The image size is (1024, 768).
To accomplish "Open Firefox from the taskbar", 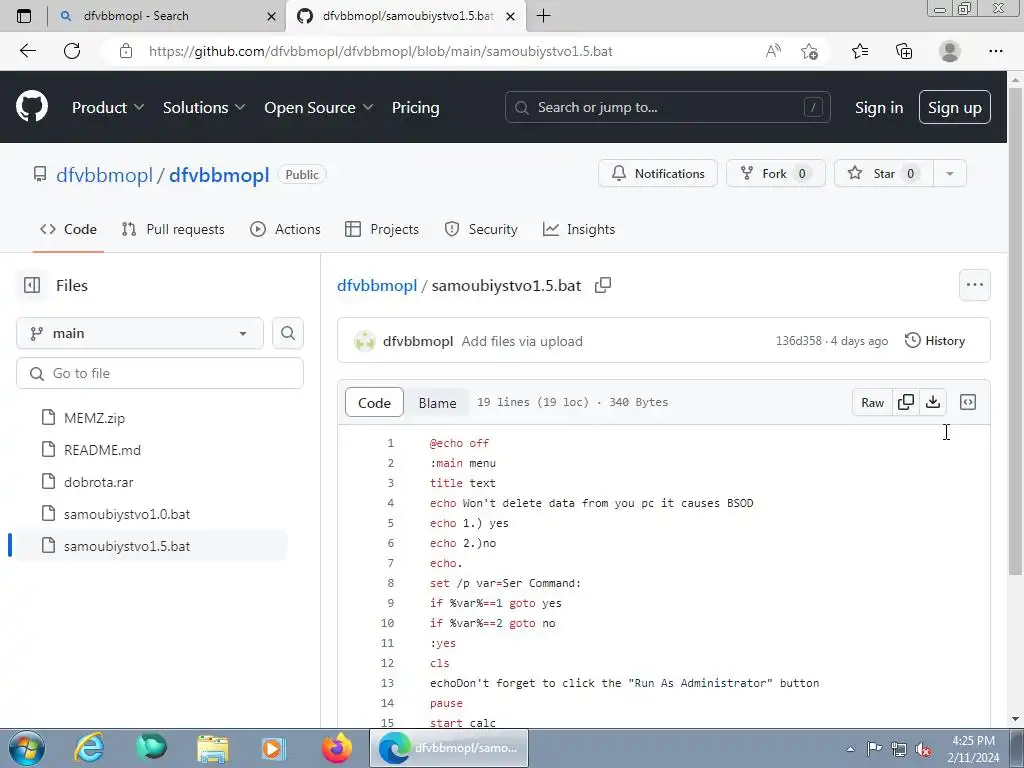I will coord(337,748).
